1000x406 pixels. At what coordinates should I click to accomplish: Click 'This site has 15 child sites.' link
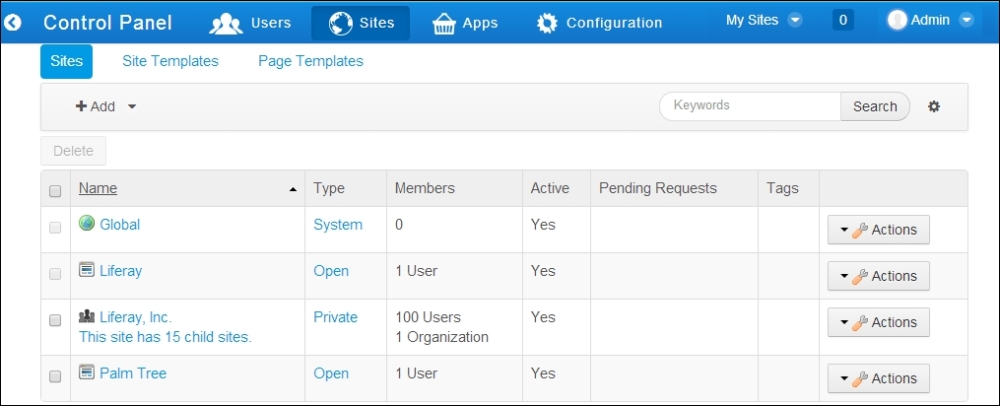(165, 337)
